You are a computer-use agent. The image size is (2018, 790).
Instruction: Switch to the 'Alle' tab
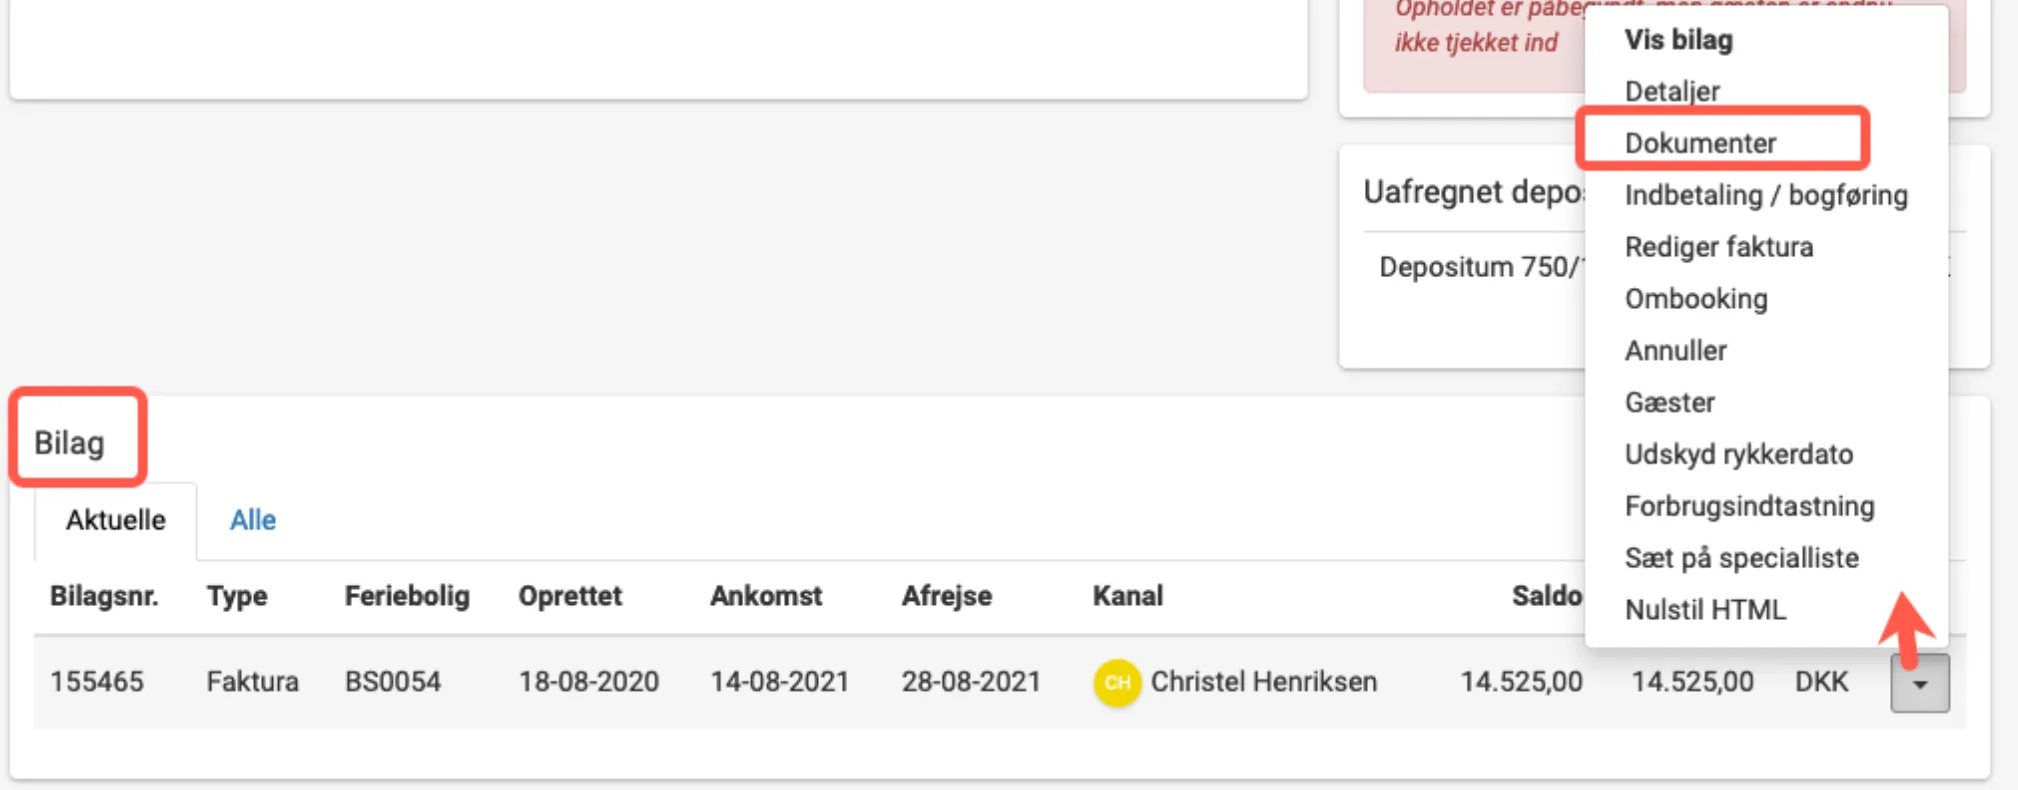(252, 520)
